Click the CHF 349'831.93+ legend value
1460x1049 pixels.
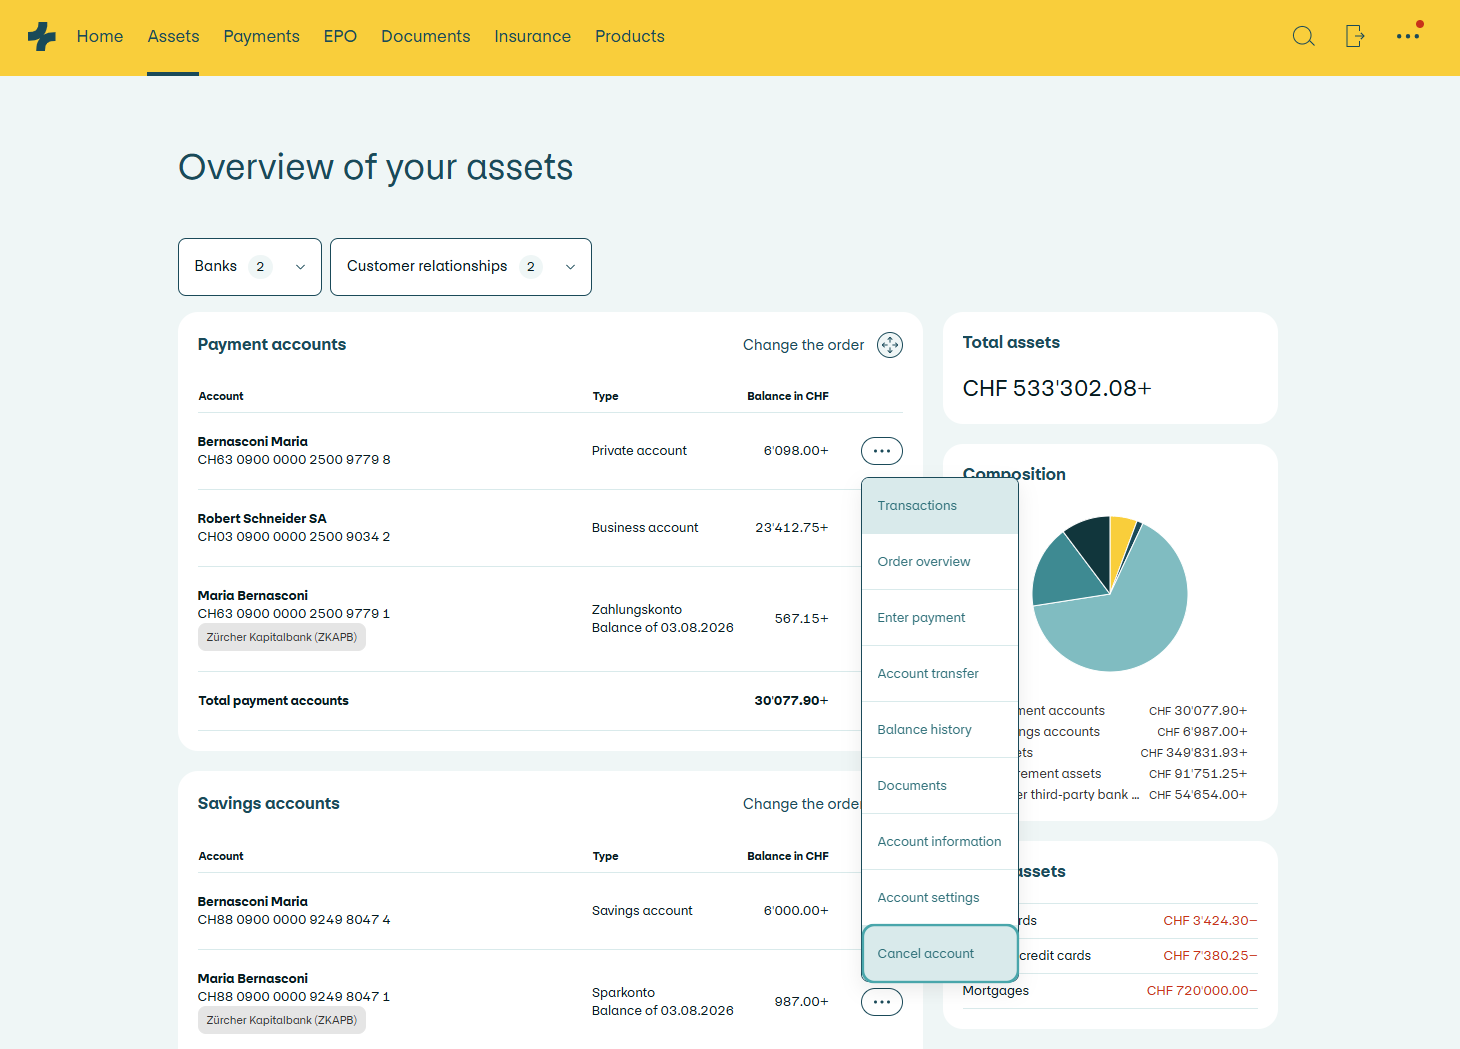[1194, 753]
